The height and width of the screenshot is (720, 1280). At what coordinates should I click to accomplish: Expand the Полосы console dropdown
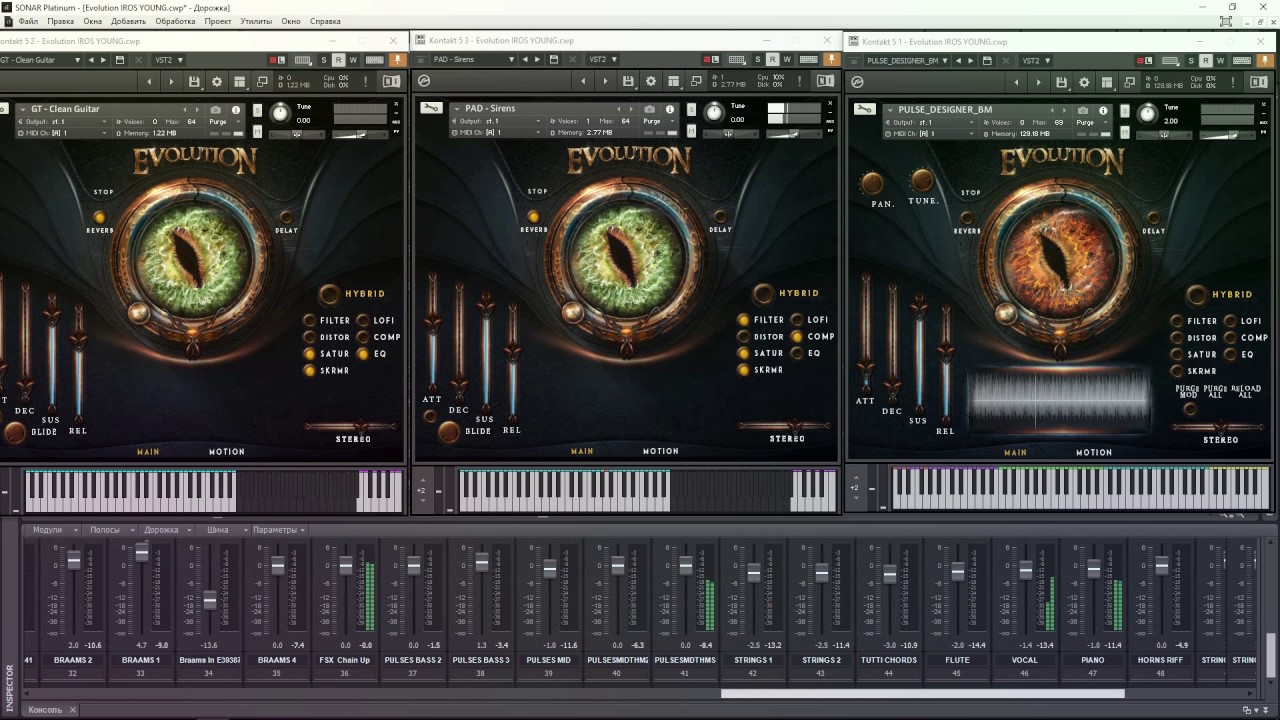[108, 530]
